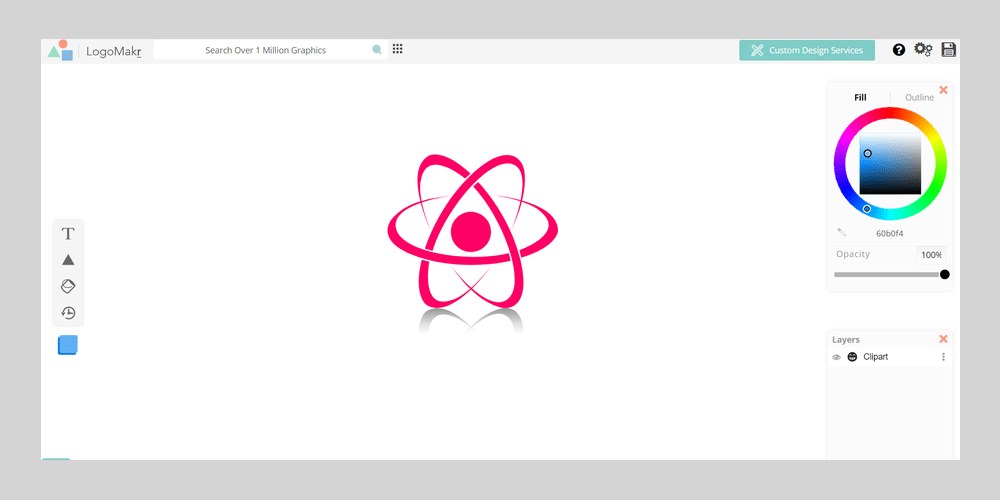This screenshot has width=1000, height=500.
Task: Click the LogoMakr brand name text
Action: [x=114, y=52]
